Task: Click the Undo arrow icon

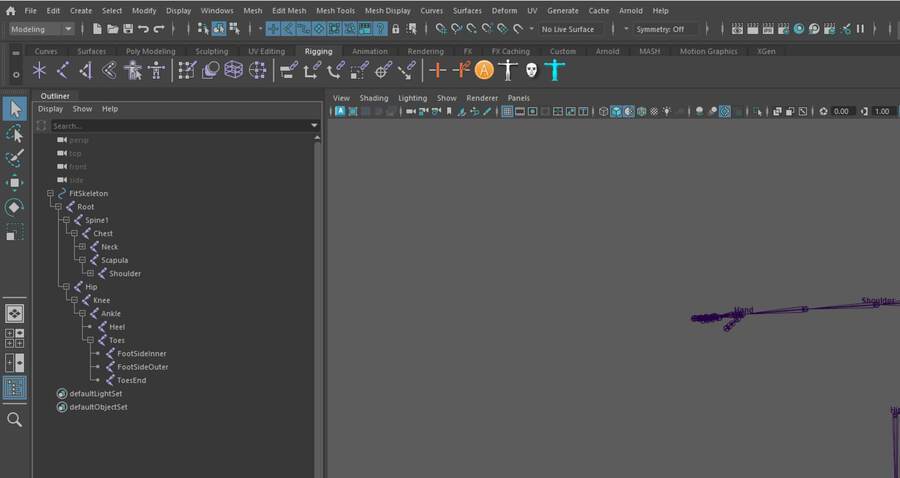Action: 144,29
